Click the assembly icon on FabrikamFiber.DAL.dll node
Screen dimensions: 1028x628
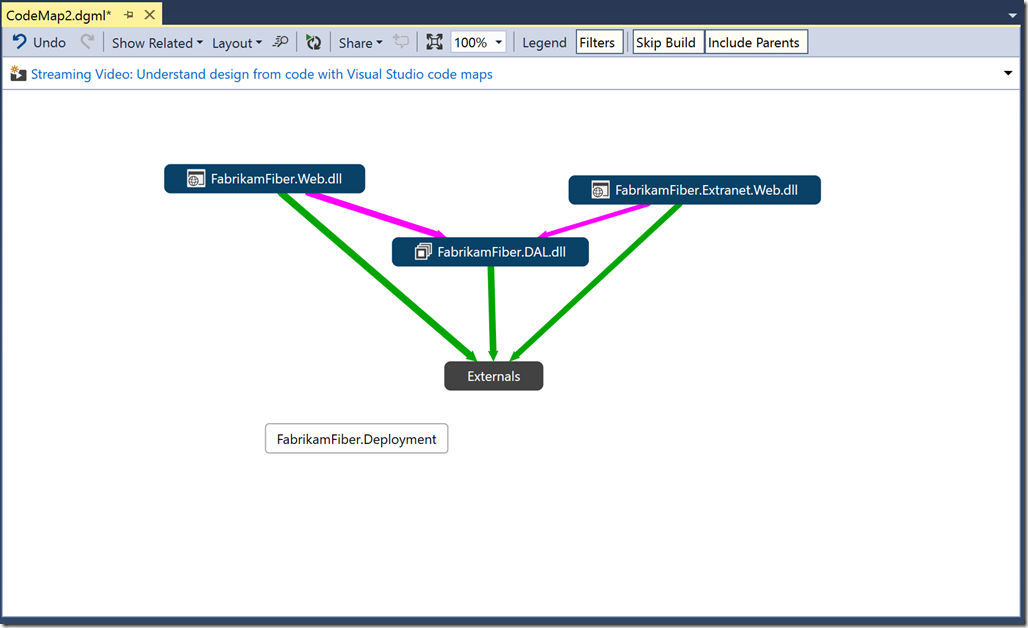point(423,252)
